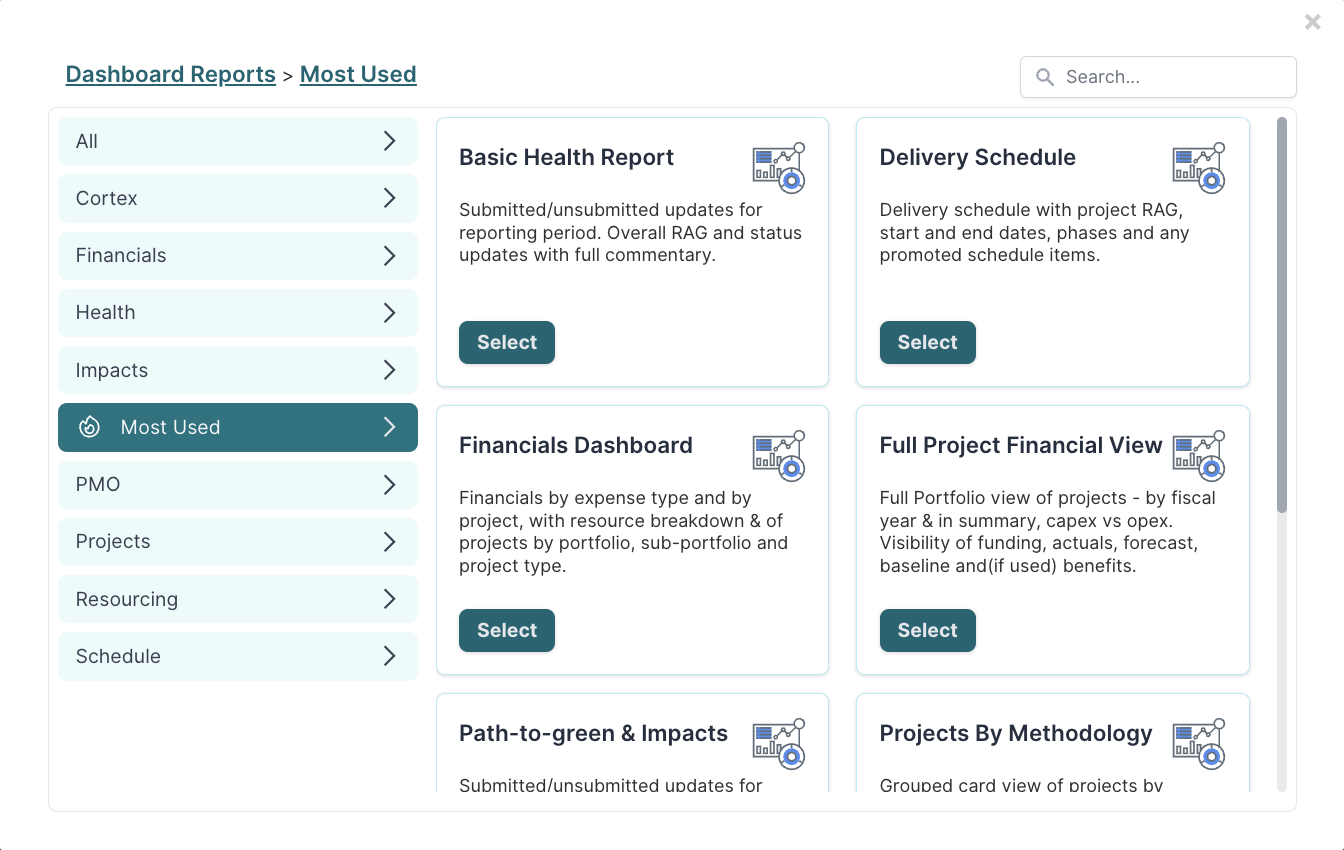This screenshot has width=1344, height=850.
Task: Select the Full Project Financial View report
Action: click(x=927, y=630)
